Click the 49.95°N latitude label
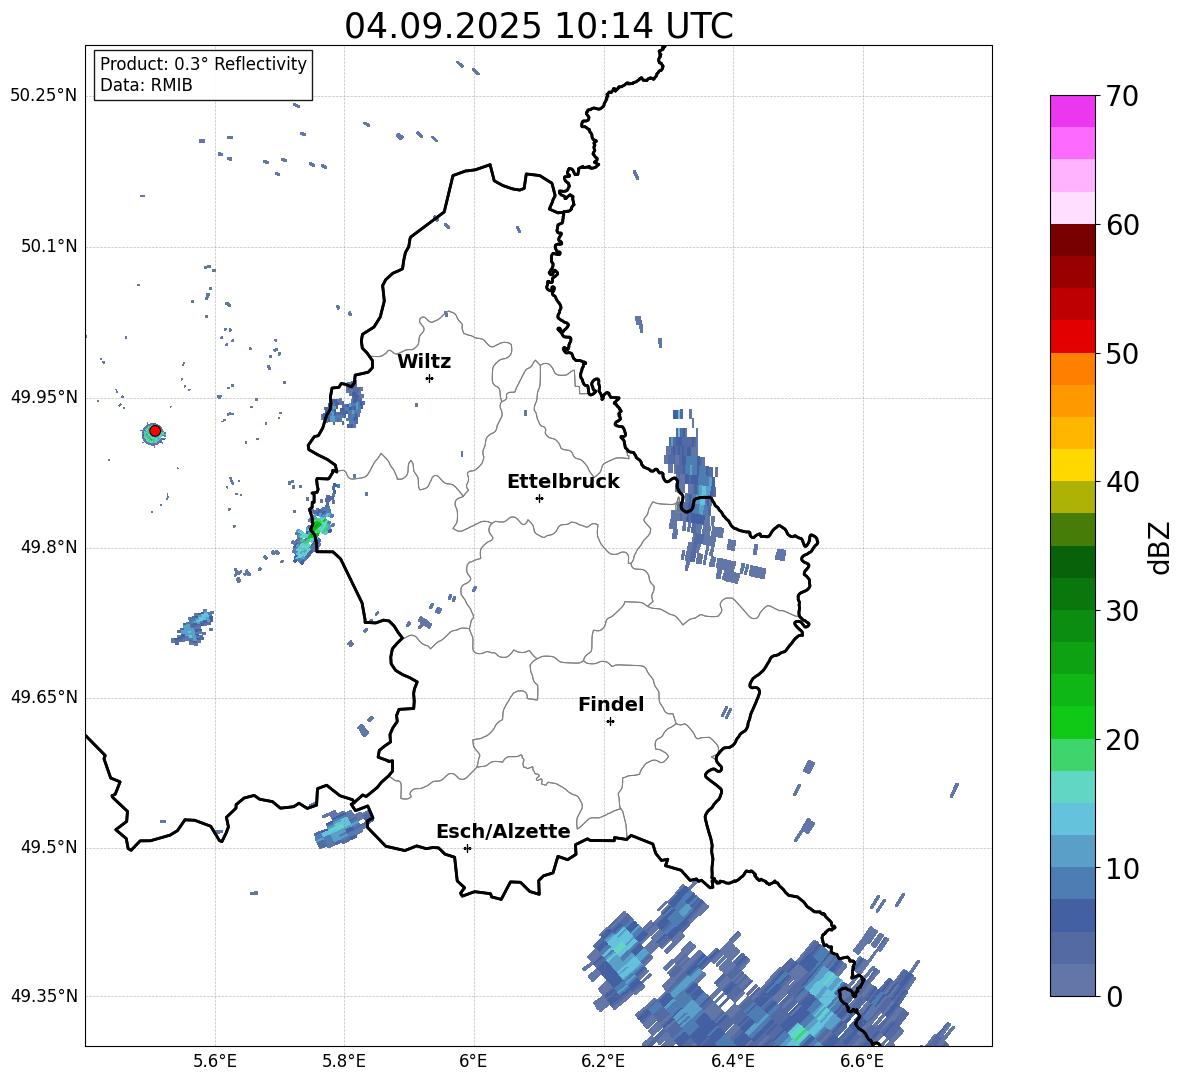This screenshot has width=1184, height=1081. tap(44, 397)
